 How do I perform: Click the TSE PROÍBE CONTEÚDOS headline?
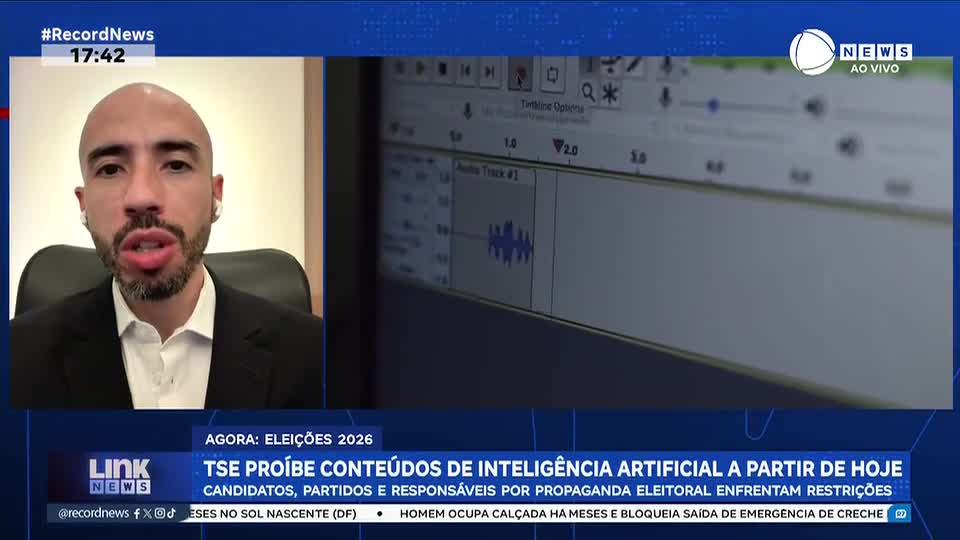coord(552,468)
